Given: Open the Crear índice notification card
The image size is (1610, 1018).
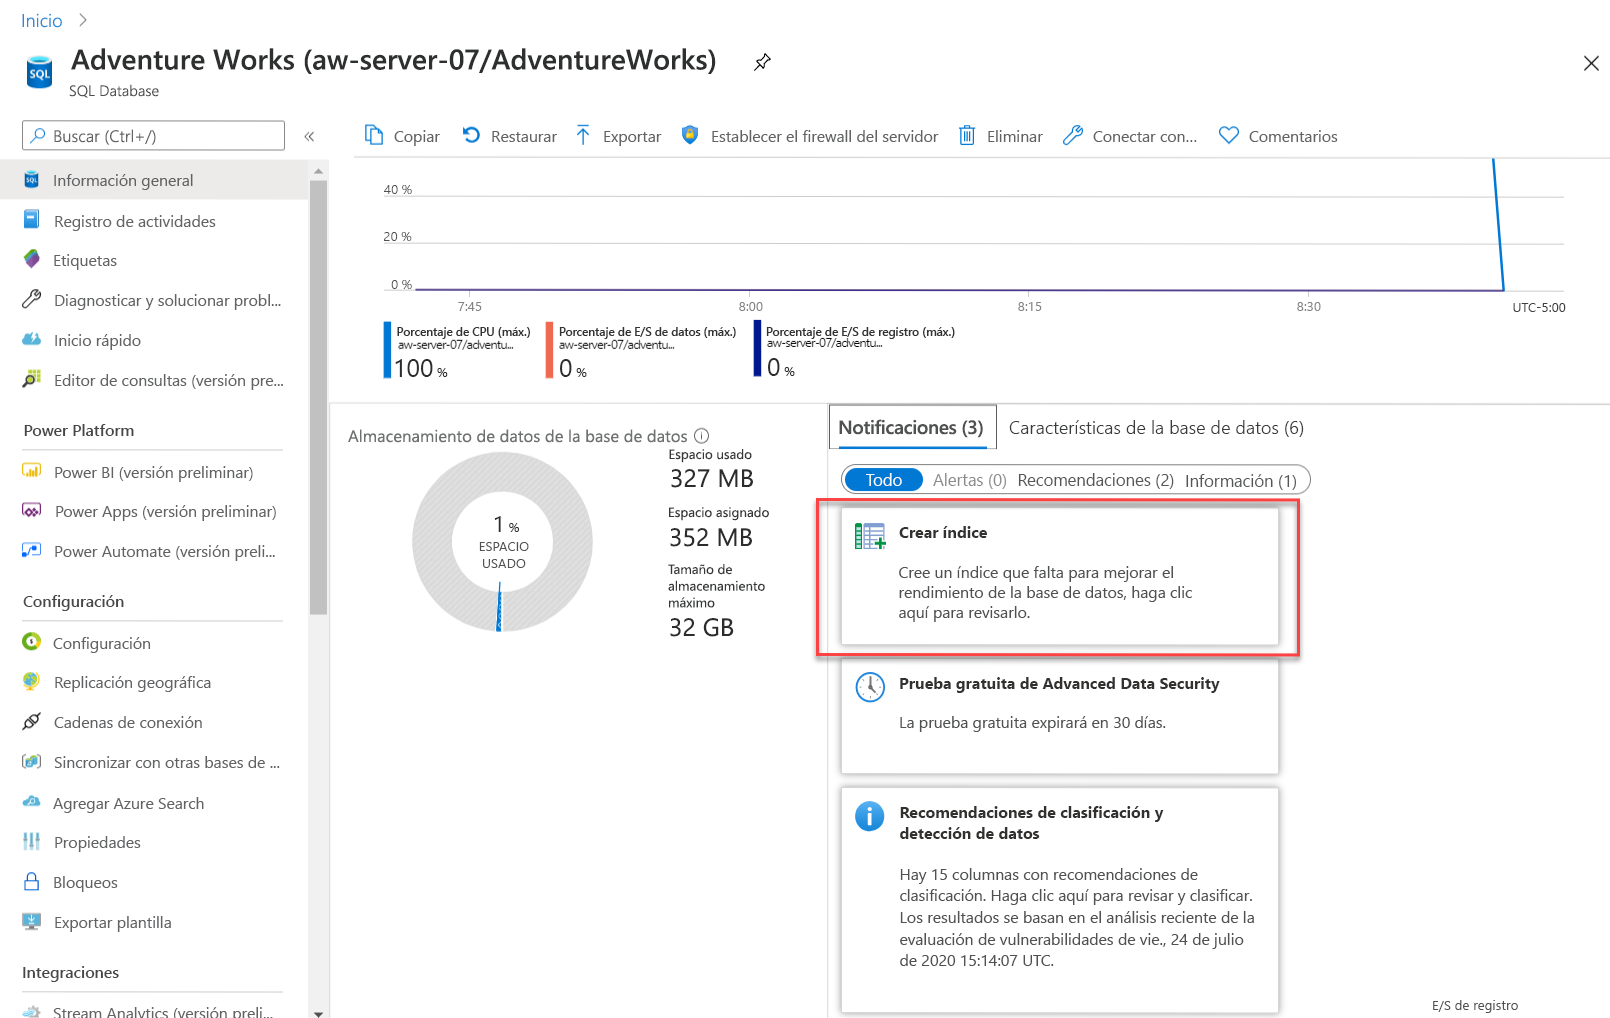Looking at the screenshot, I should [x=1059, y=577].
